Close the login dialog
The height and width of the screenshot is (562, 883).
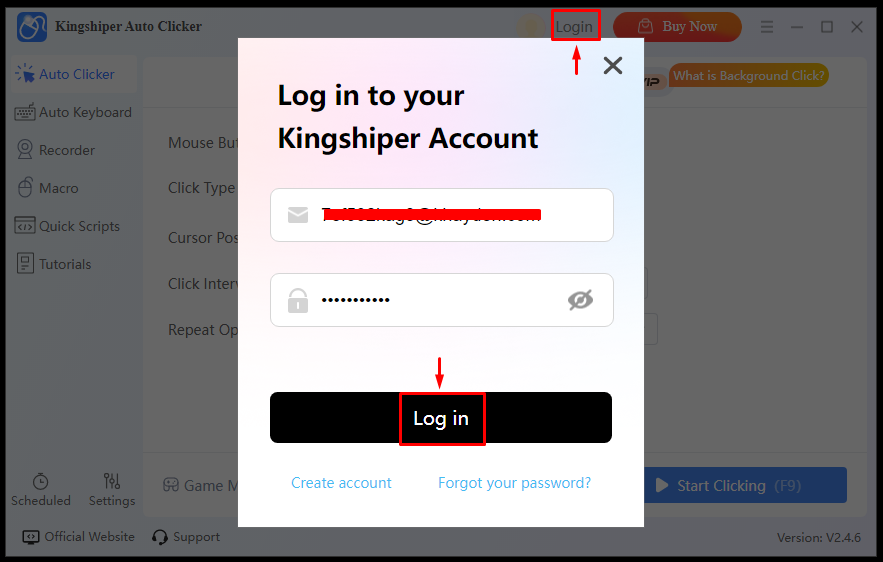[613, 65]
